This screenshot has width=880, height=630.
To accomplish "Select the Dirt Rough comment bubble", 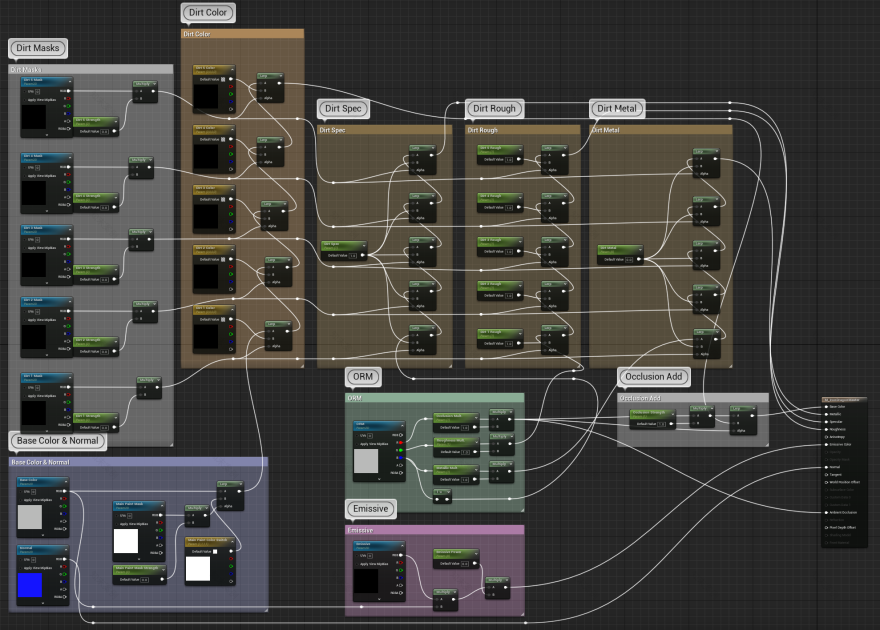I will click(x=492, y=108).
